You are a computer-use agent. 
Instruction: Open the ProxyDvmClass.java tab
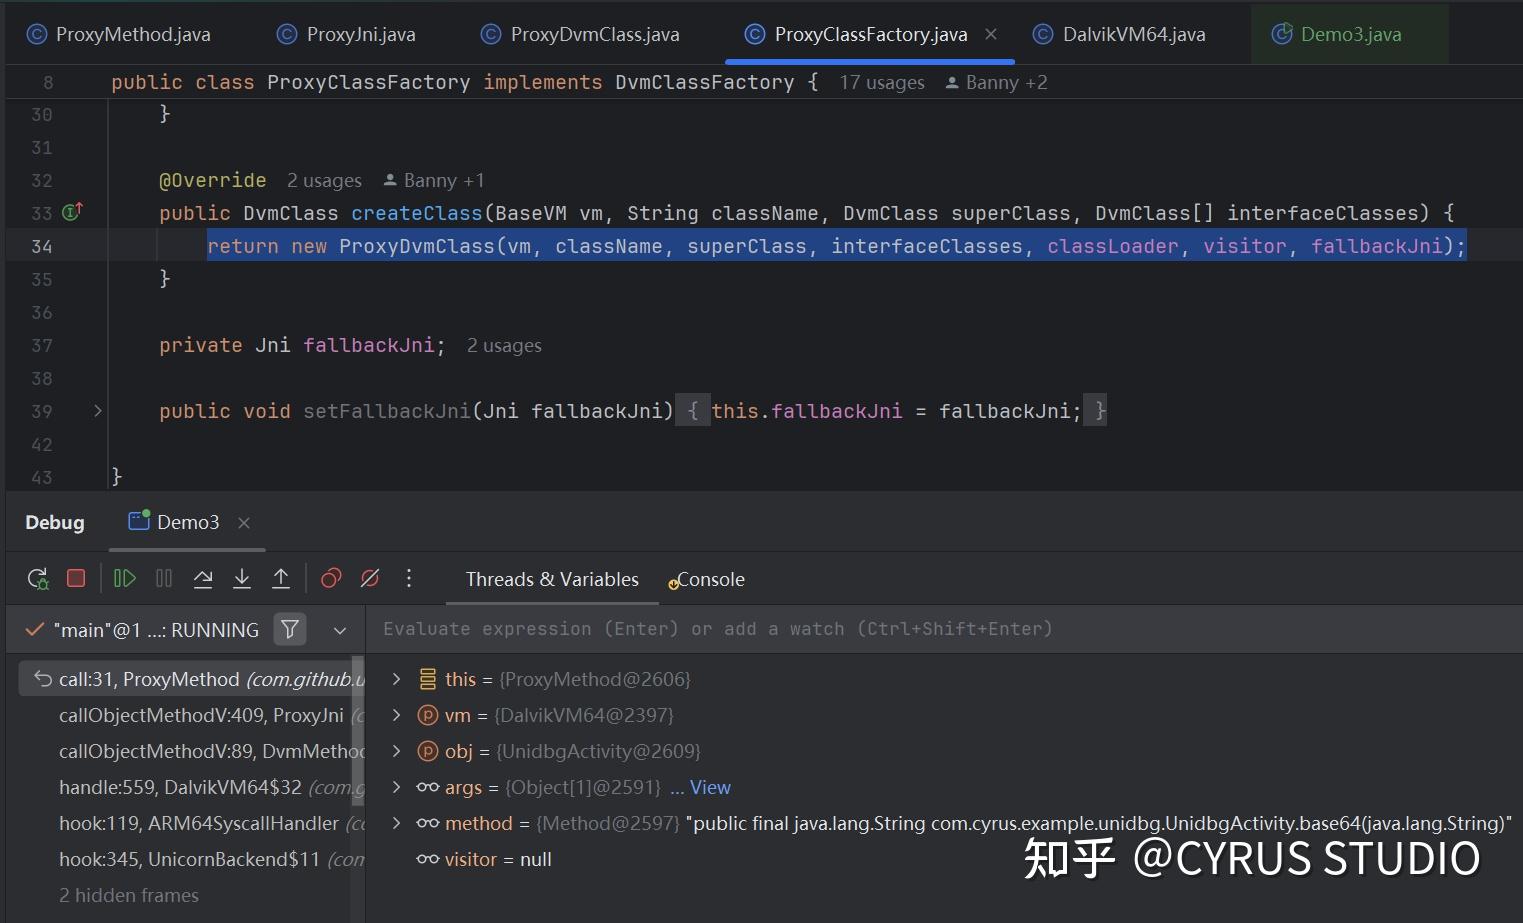click(x=580, y=34)
